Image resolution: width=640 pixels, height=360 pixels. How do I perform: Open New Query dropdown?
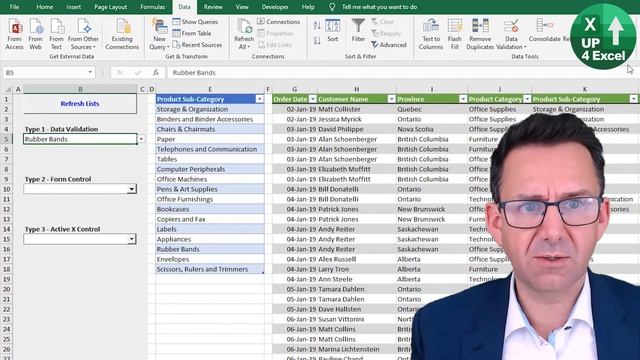click(159, 35)
